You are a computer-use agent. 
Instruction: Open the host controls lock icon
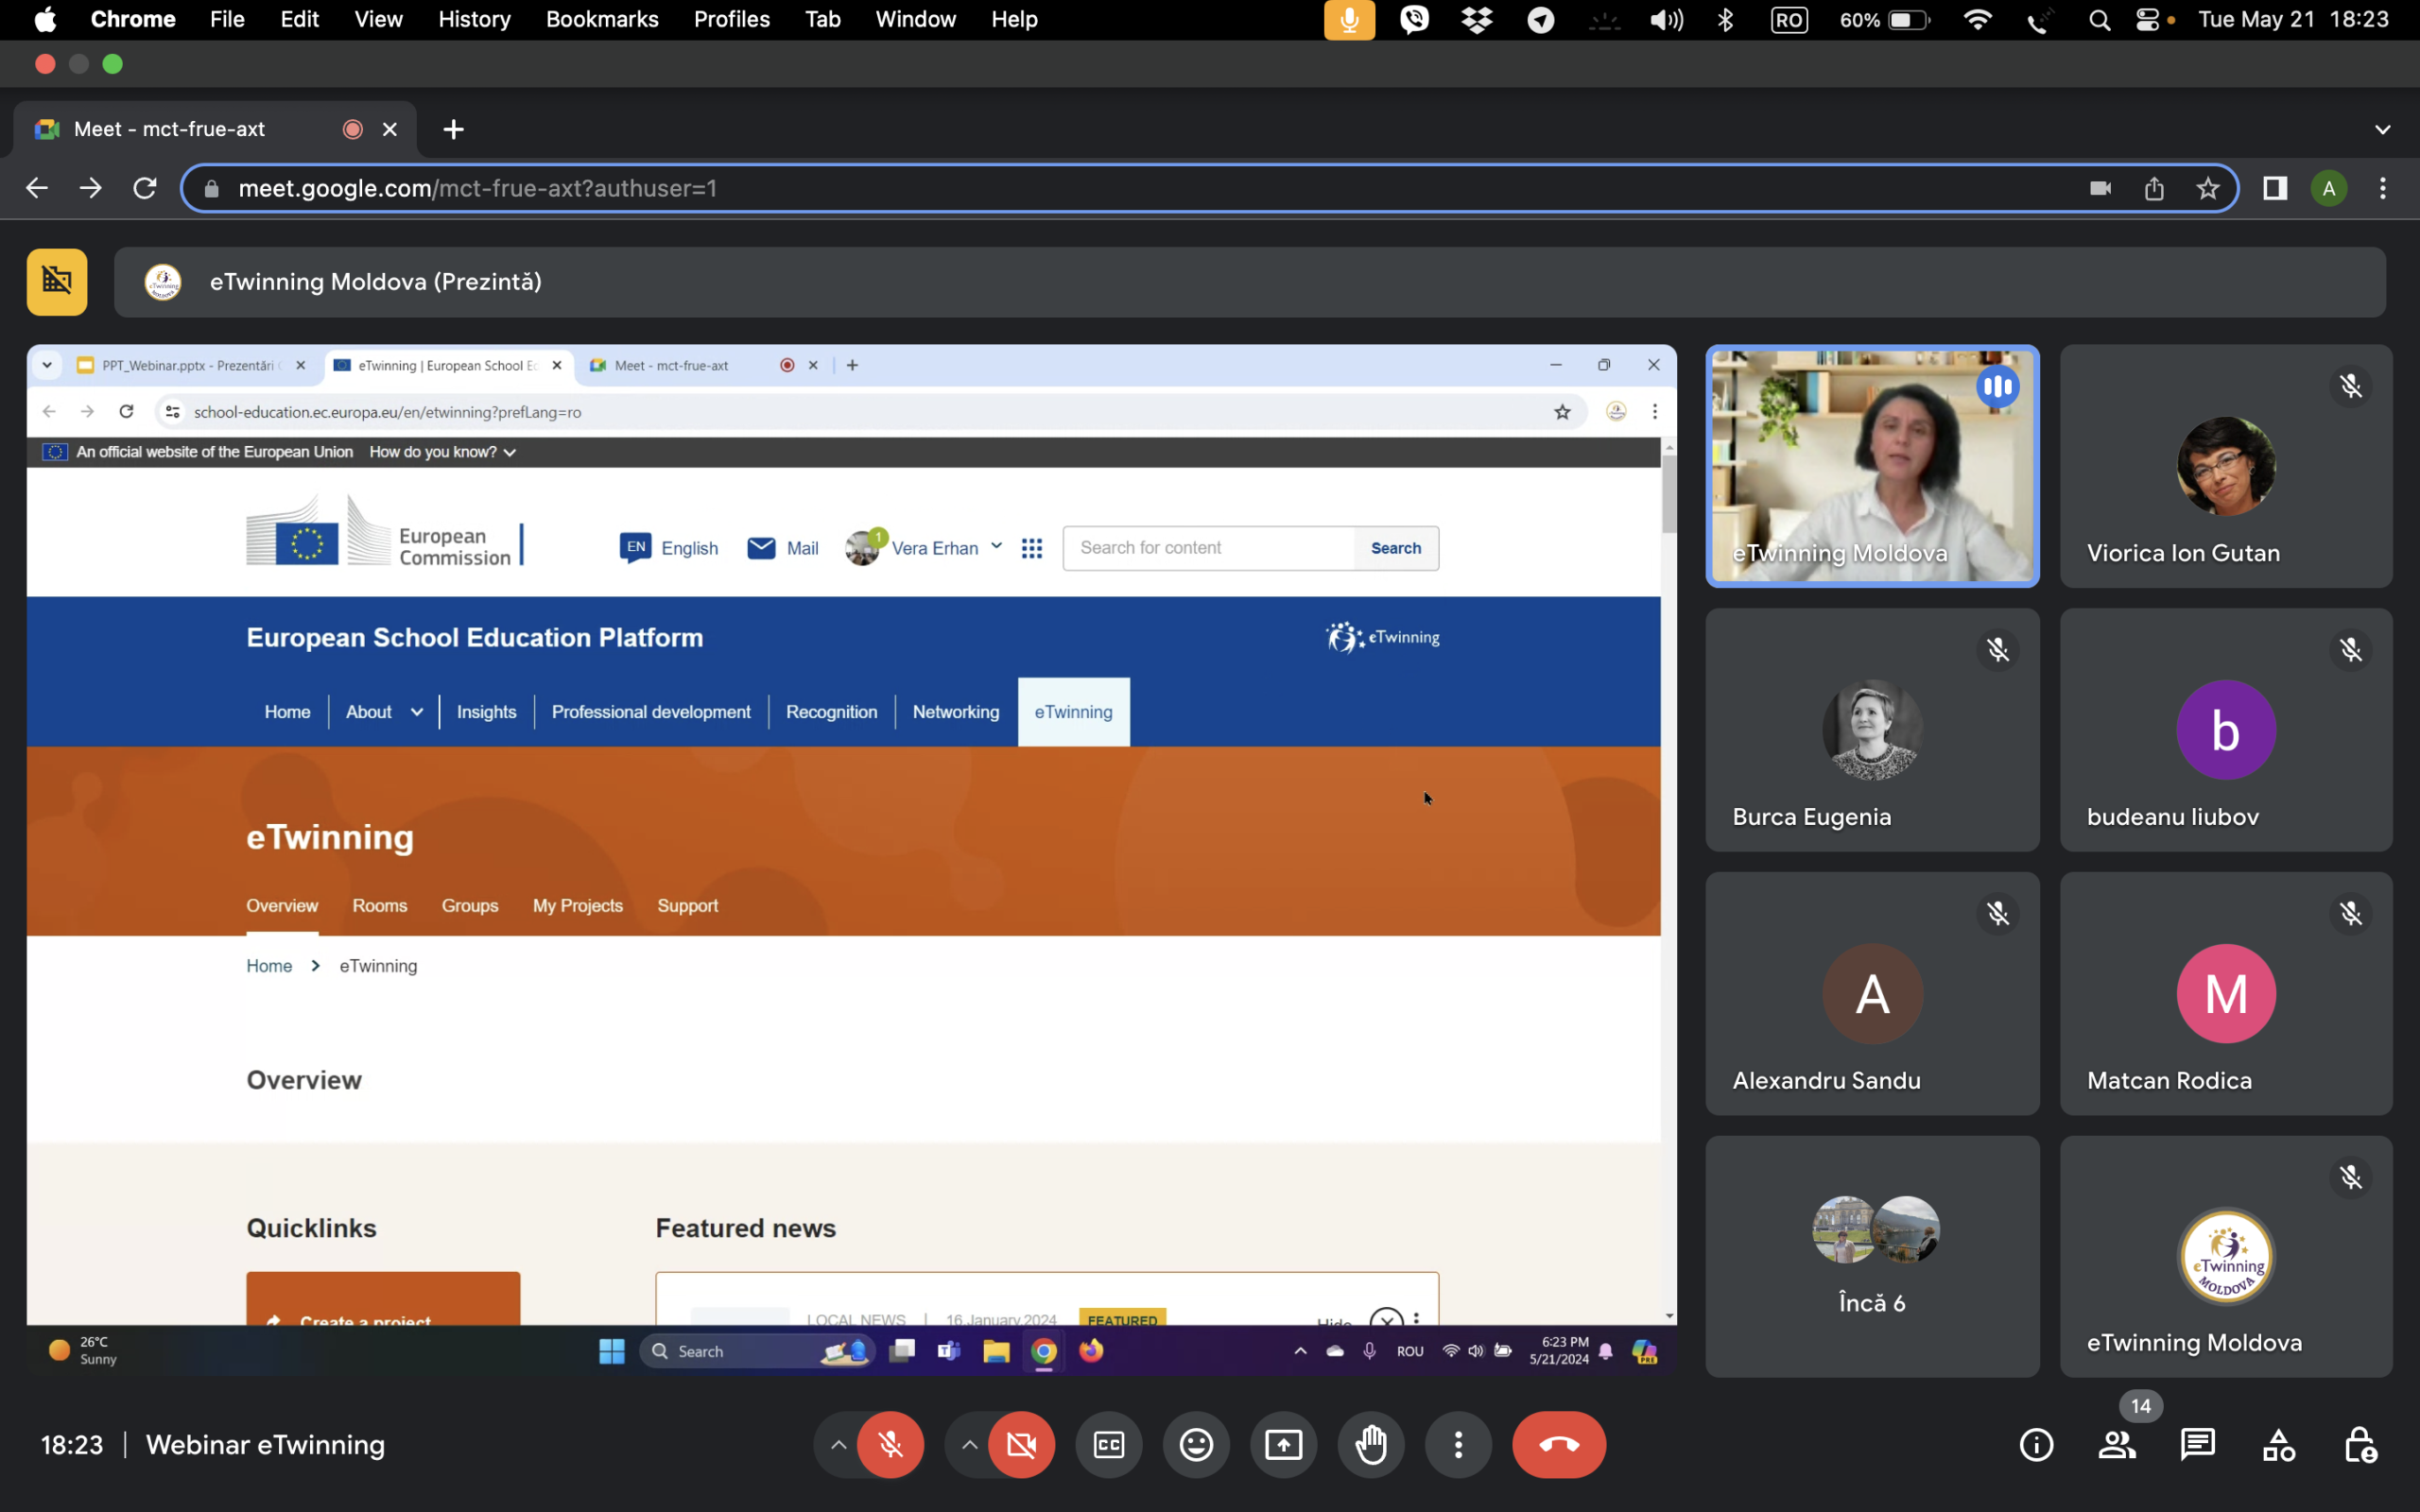(2360, 1444)
